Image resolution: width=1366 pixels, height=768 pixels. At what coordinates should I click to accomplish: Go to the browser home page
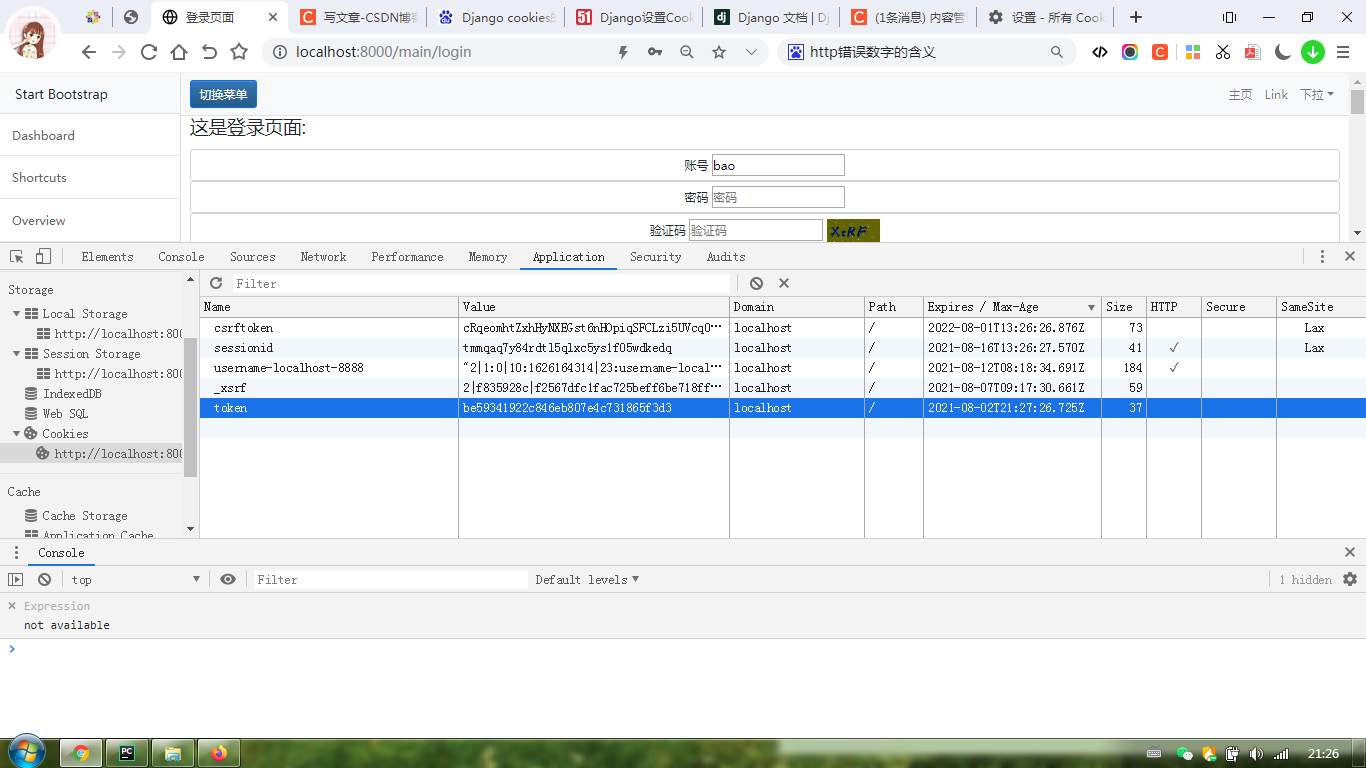coord(178,52)
